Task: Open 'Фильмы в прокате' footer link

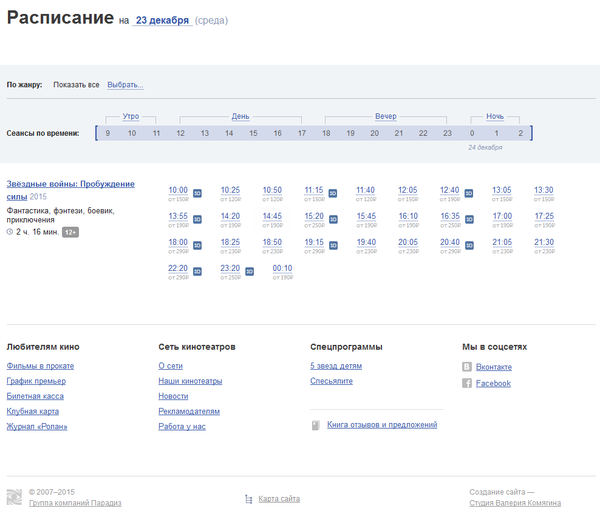Action: pyautogui.click(x=40, y=366)
